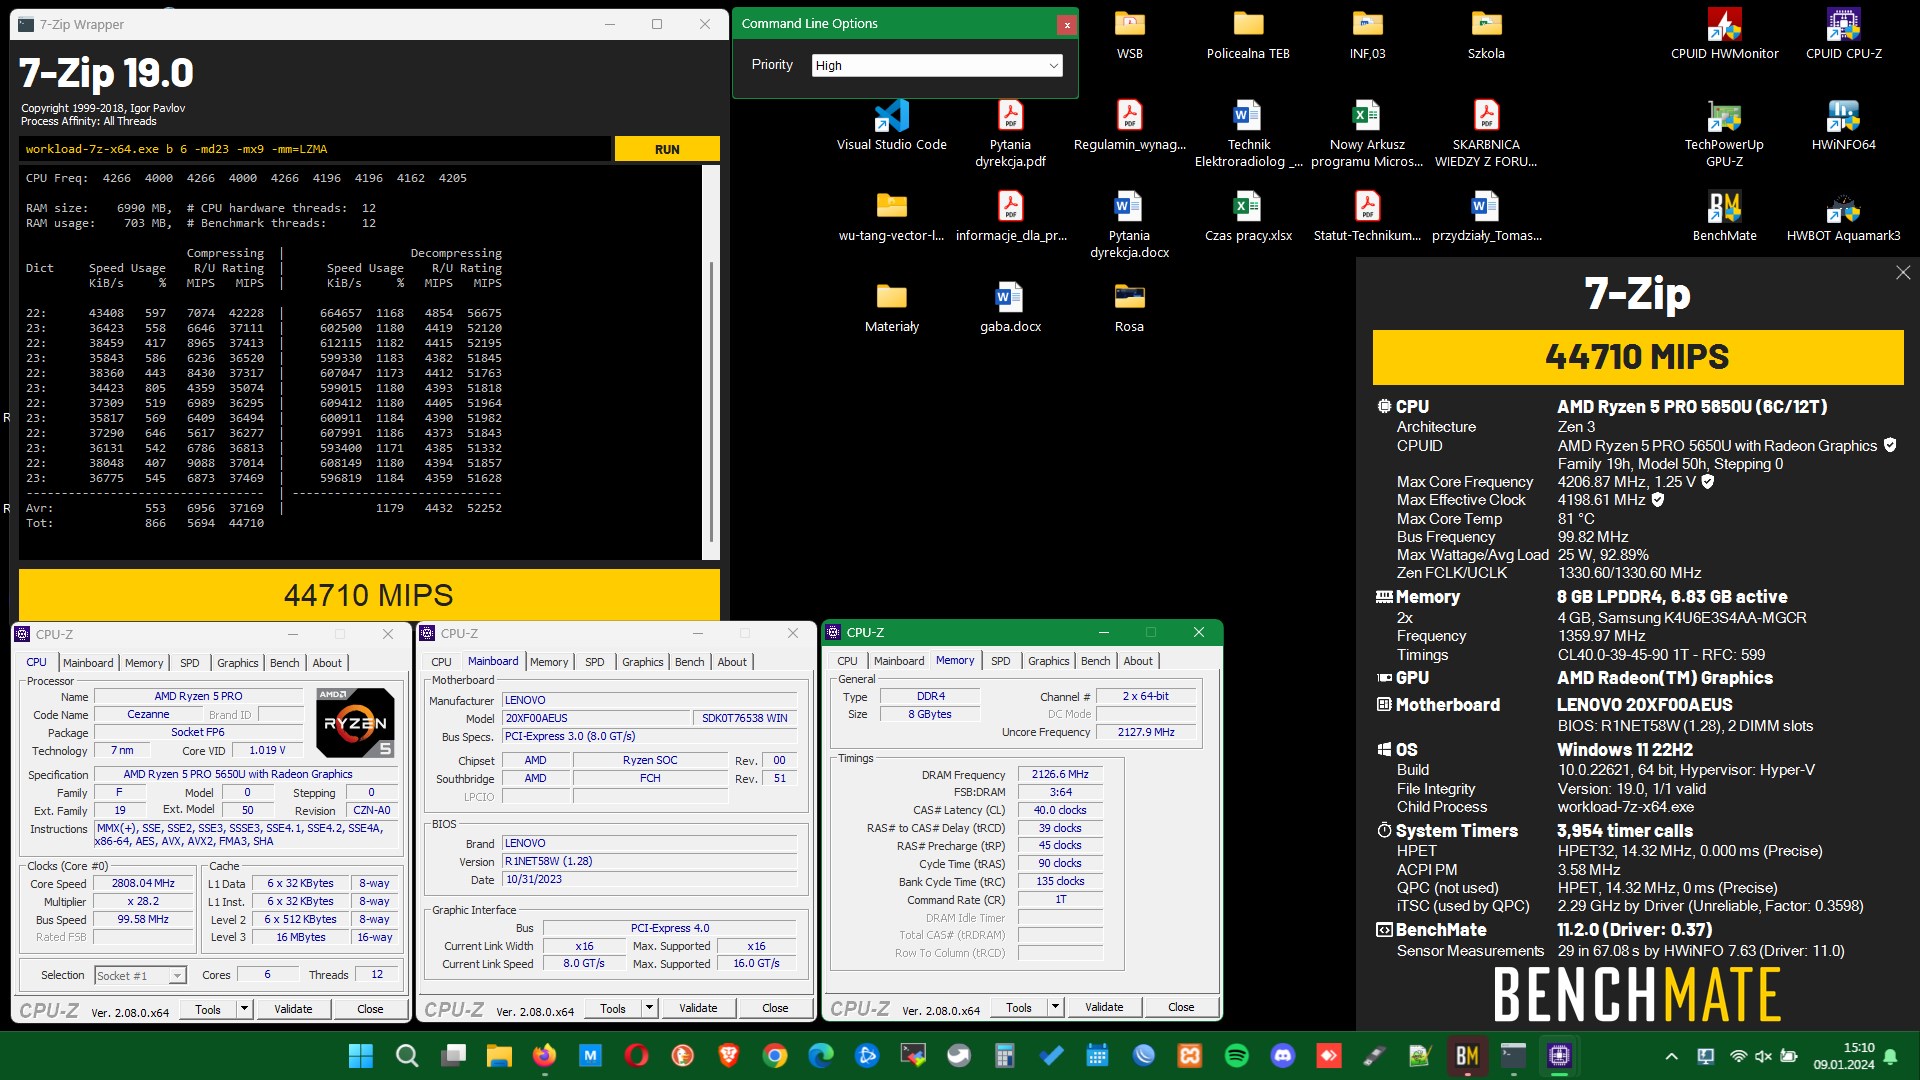
Task: Click Close button in right CPU-Z window
Action: (1181, 1007)
